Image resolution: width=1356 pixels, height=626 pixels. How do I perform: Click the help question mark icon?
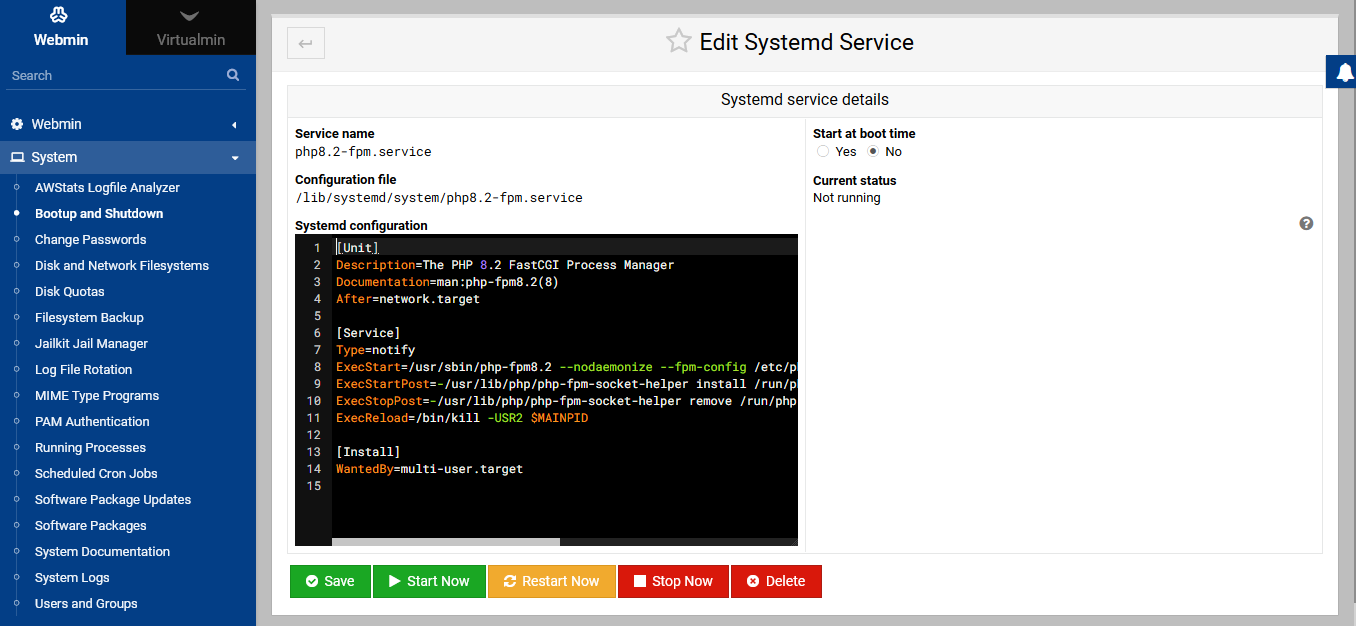click(1306, 223)
